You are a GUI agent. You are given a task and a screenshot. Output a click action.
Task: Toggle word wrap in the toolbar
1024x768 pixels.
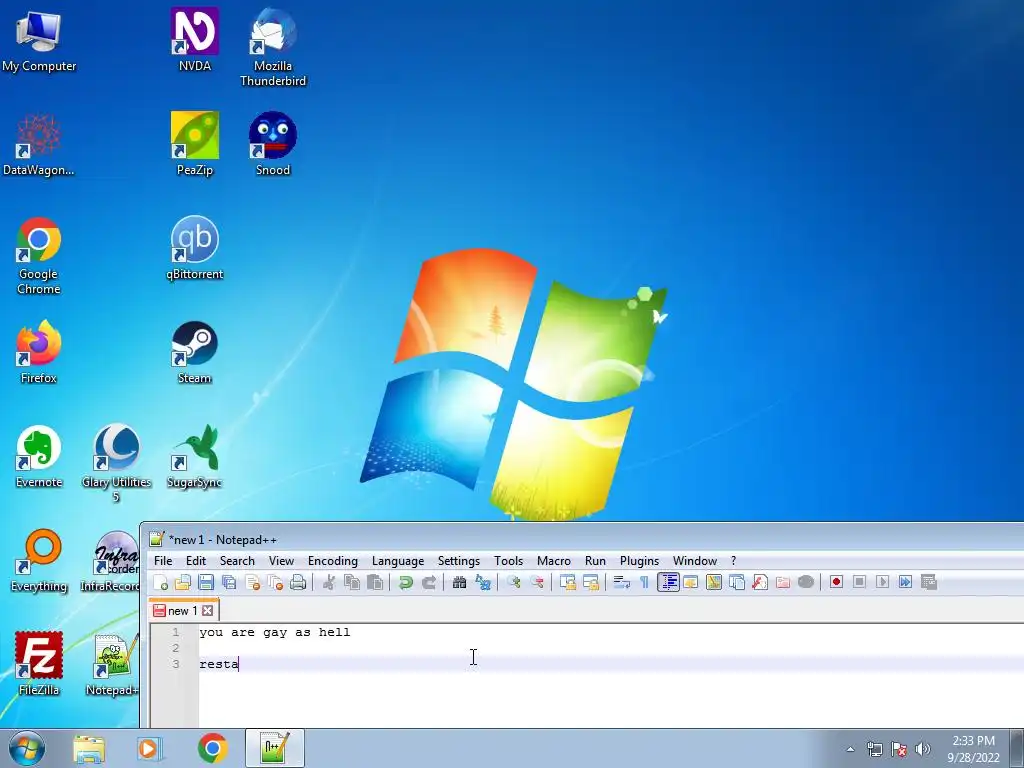622,582
